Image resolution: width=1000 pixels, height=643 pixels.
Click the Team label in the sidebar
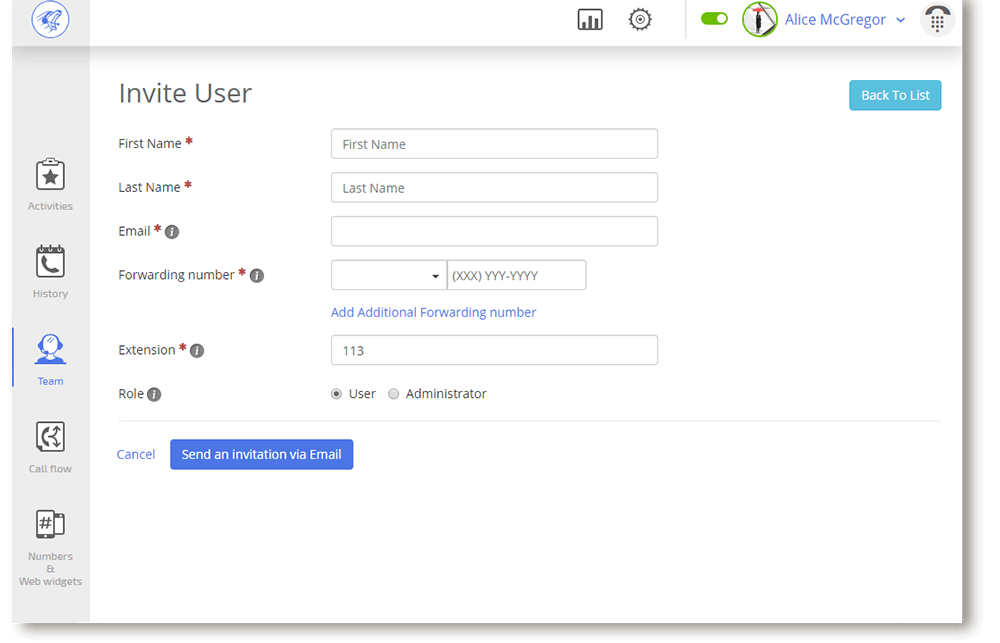pyautogui.click(x=50, y=381)
